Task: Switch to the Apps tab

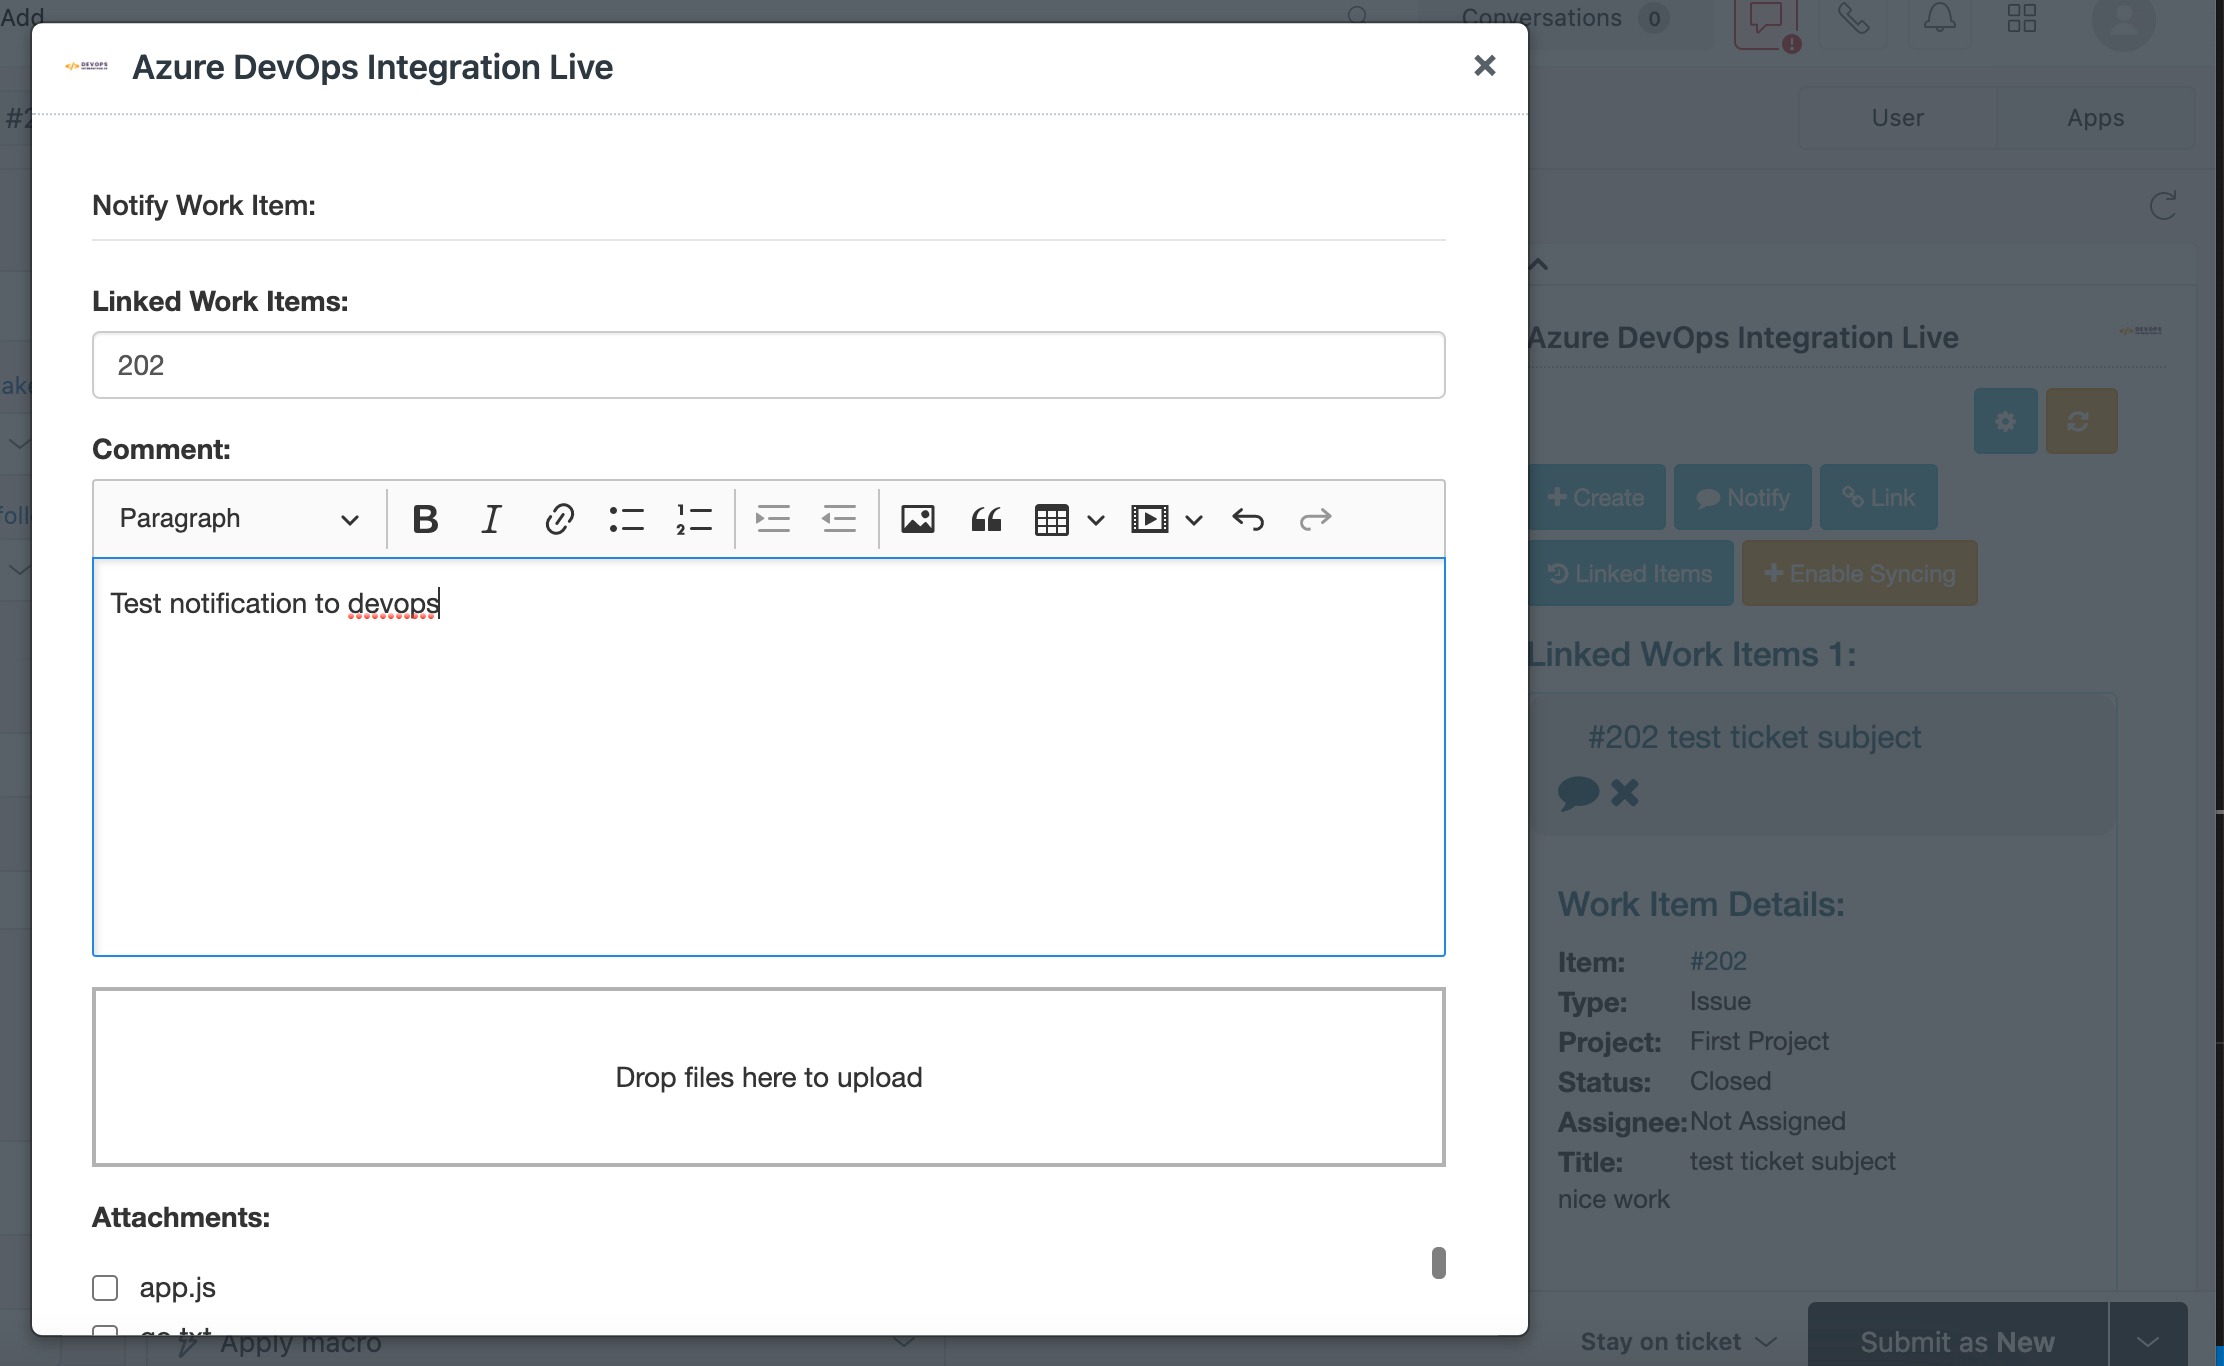Action: coord(2095,118)
